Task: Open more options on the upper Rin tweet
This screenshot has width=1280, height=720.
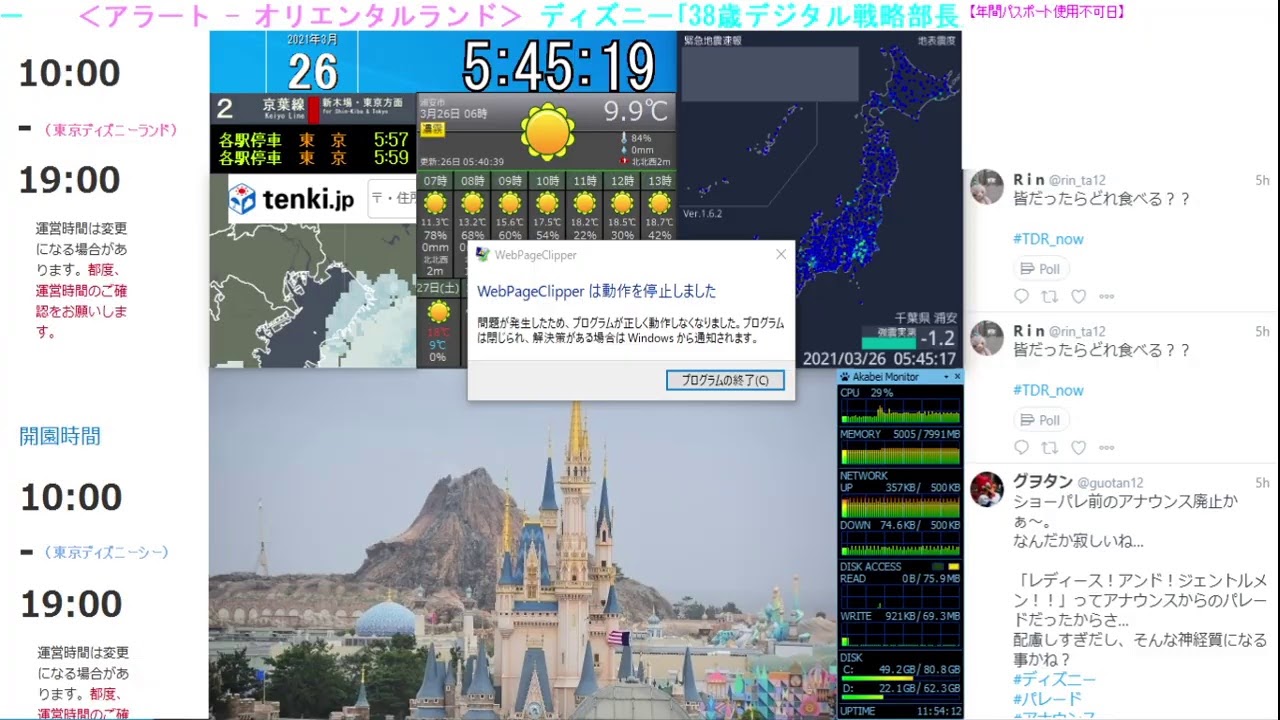Action: coord(1107,296)
